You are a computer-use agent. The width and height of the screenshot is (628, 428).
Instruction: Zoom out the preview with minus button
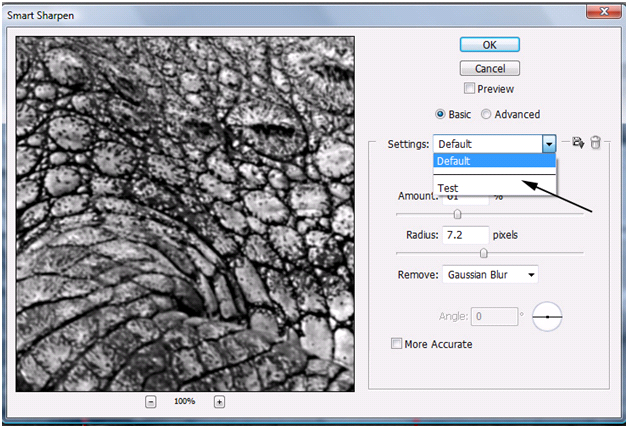point(151,402)
